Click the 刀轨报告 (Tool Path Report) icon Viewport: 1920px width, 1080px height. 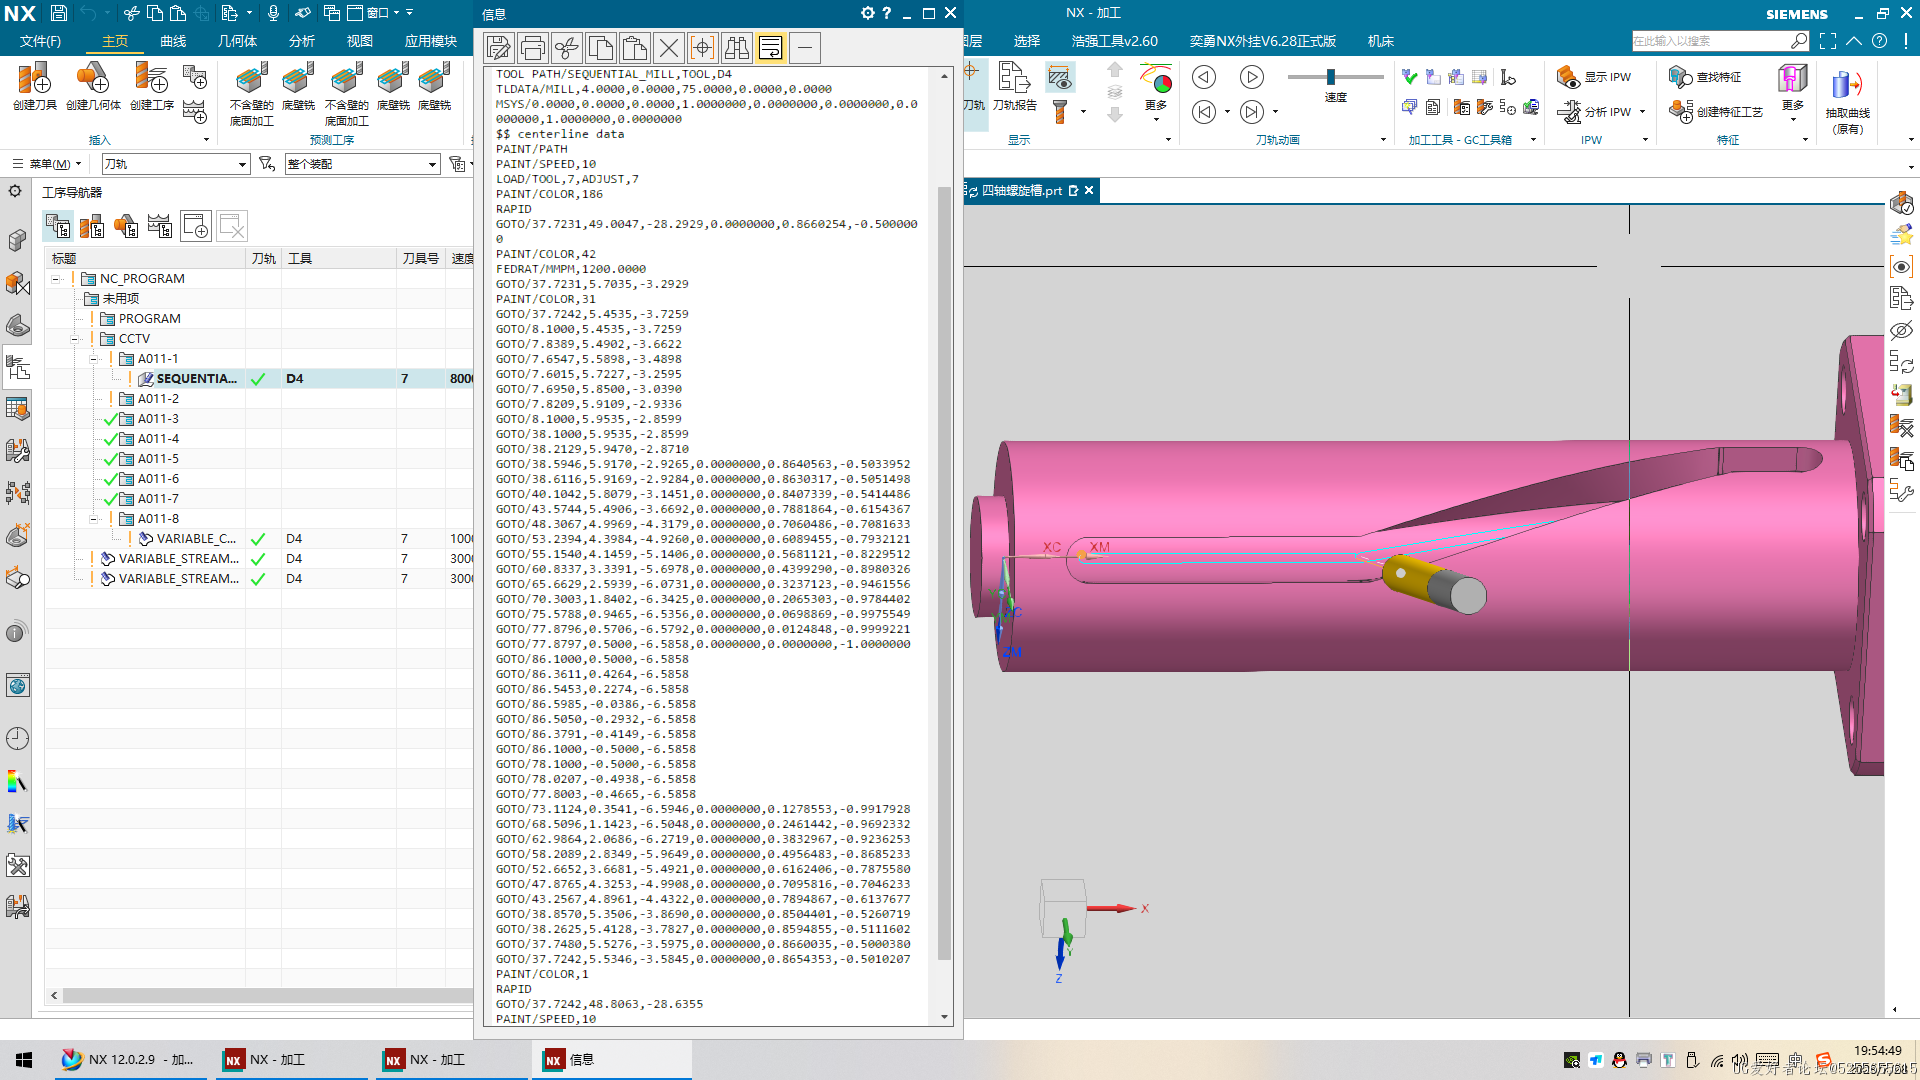coord(1014,86)
